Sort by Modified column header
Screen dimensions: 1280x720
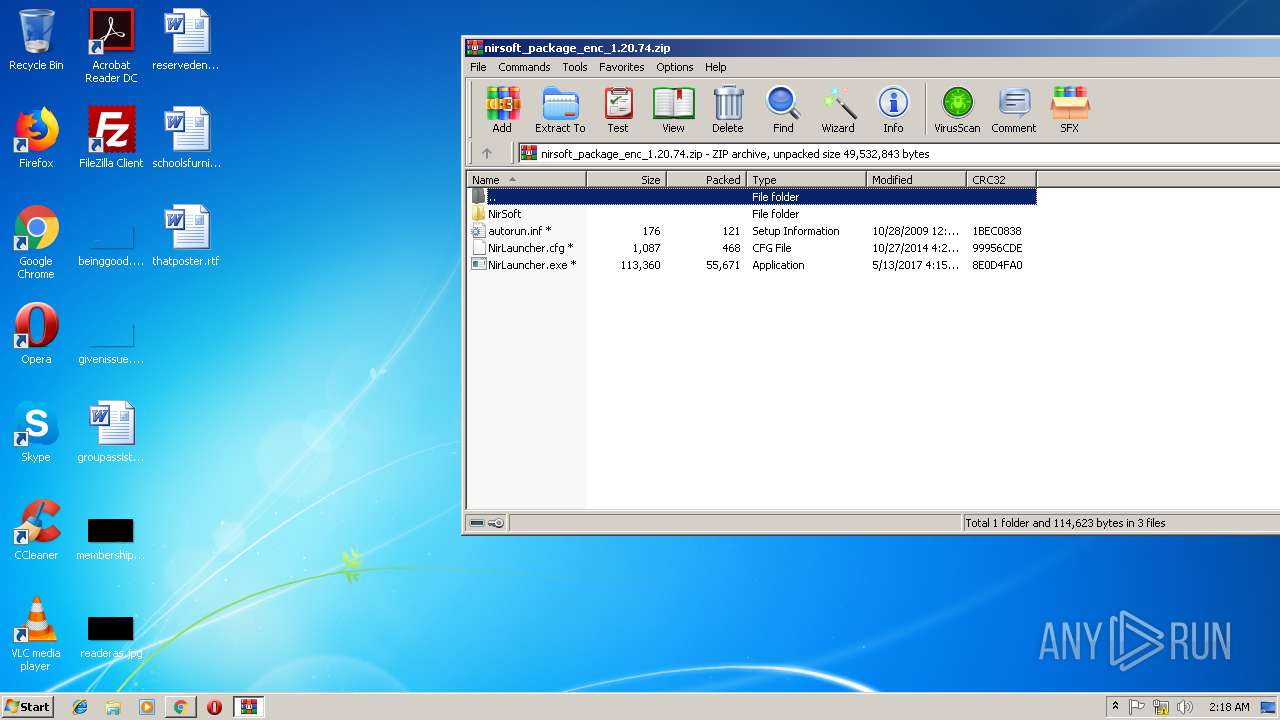pyautogui.click(x=916, y=180)
